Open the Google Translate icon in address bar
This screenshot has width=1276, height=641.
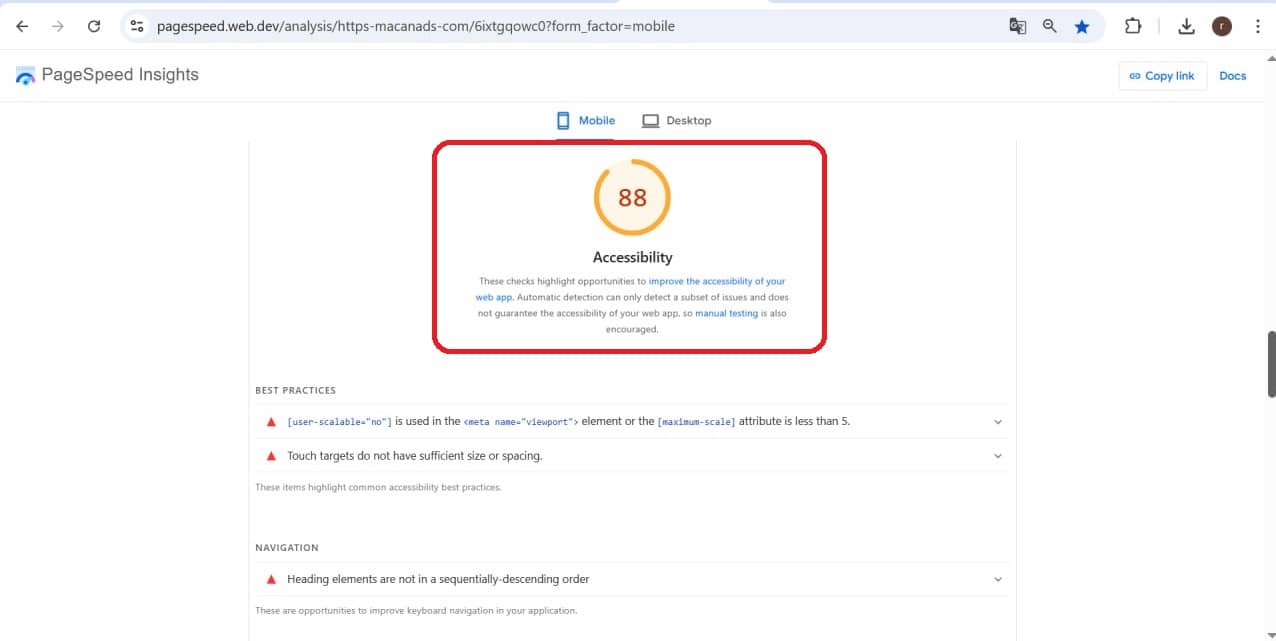click(x=1017, y=26)
